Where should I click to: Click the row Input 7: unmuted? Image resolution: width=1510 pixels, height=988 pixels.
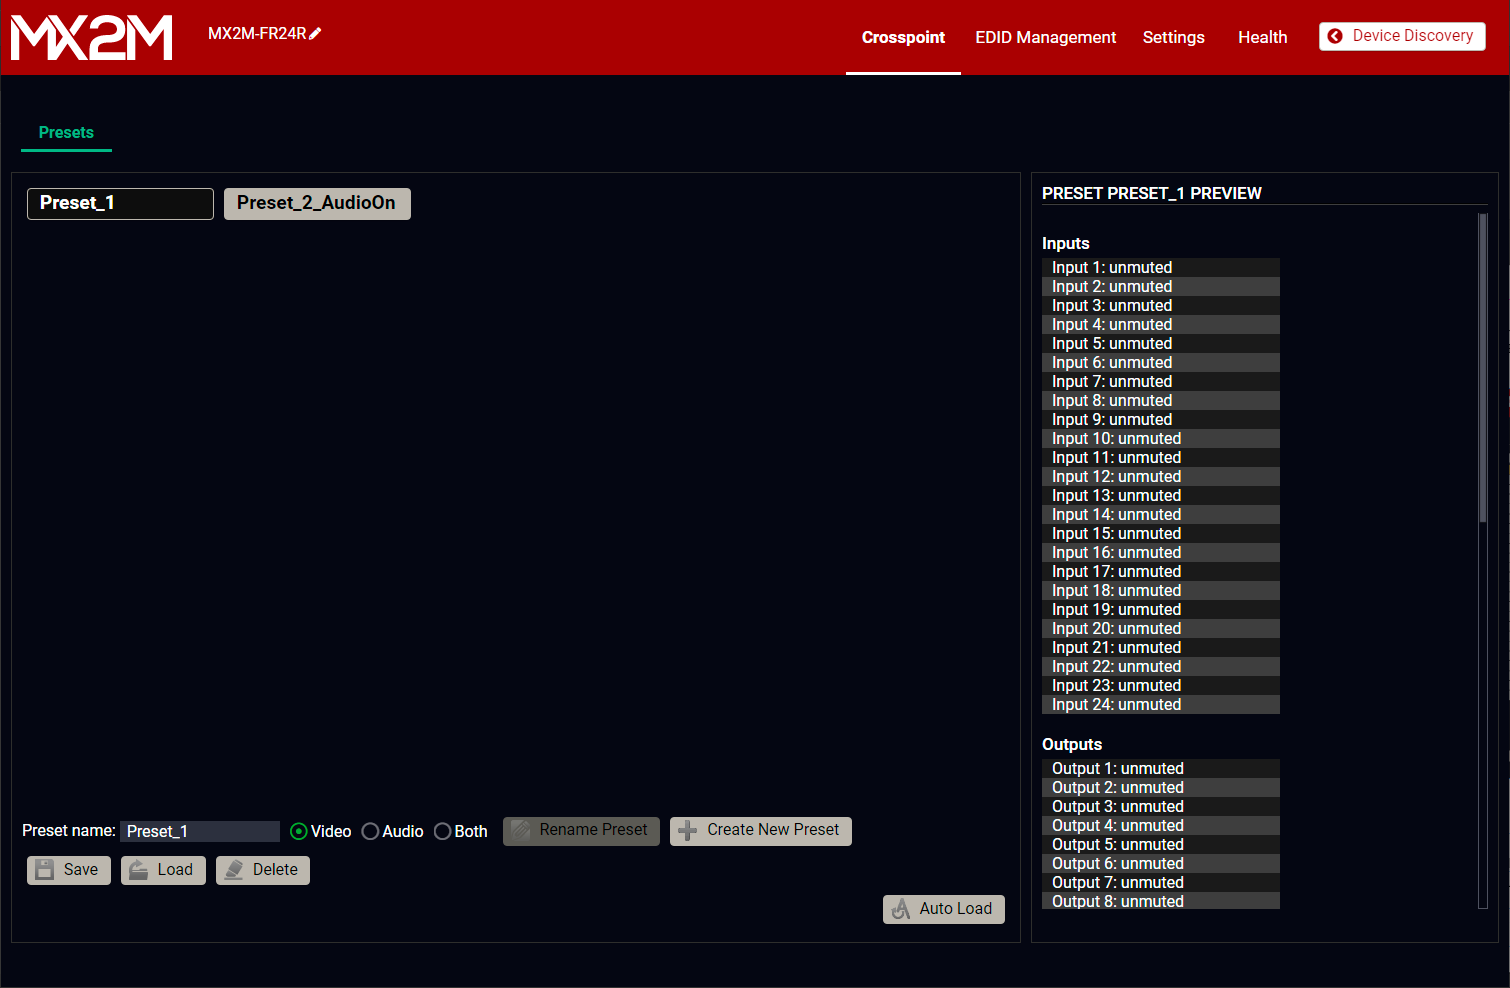coord(1161,382)
